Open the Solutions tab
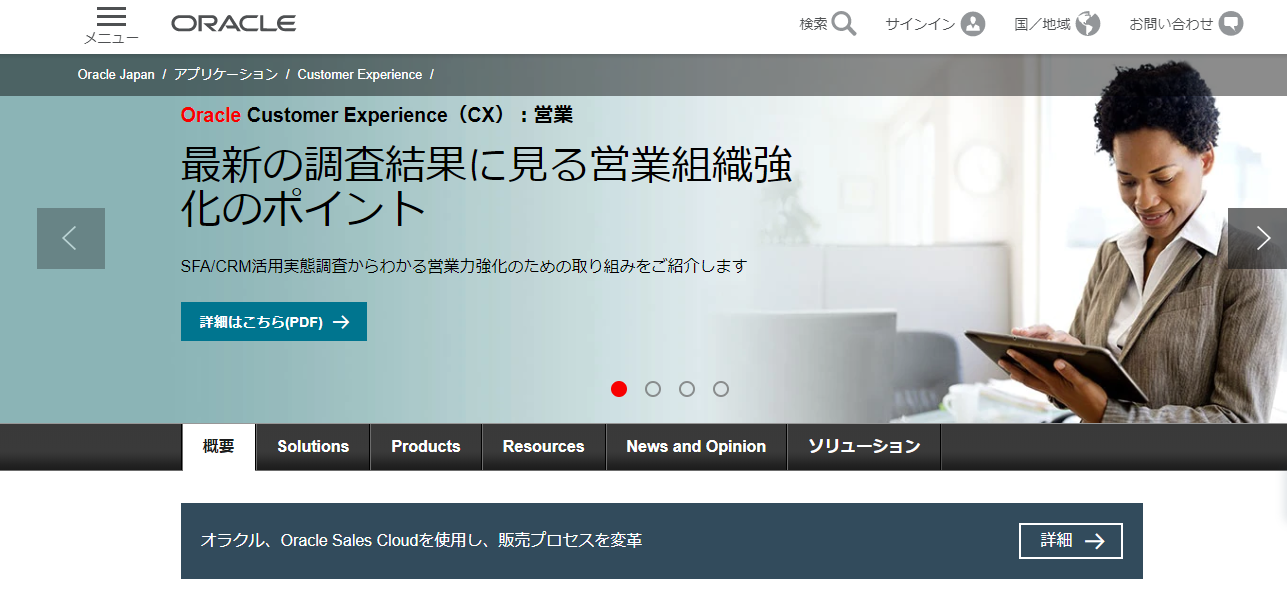The width and height of the screenshot is (1287, 589). [x=313, y=447]
